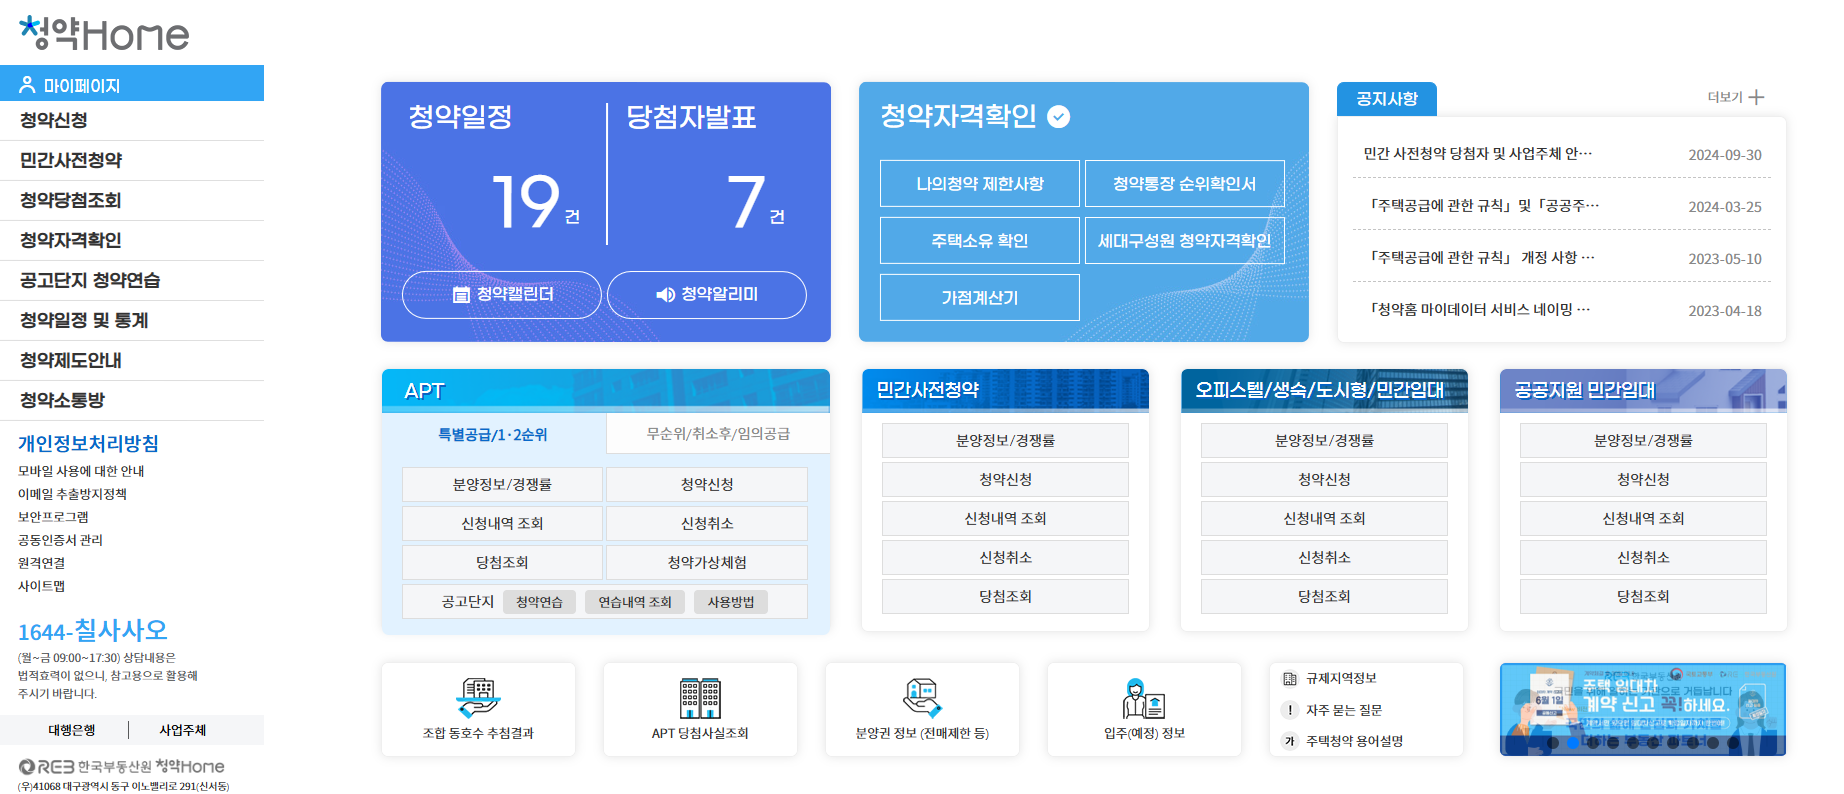Click the 세대구성원 청약자격확인 button
Screen dimensions: 1844x794
[x=1185, y=241]
